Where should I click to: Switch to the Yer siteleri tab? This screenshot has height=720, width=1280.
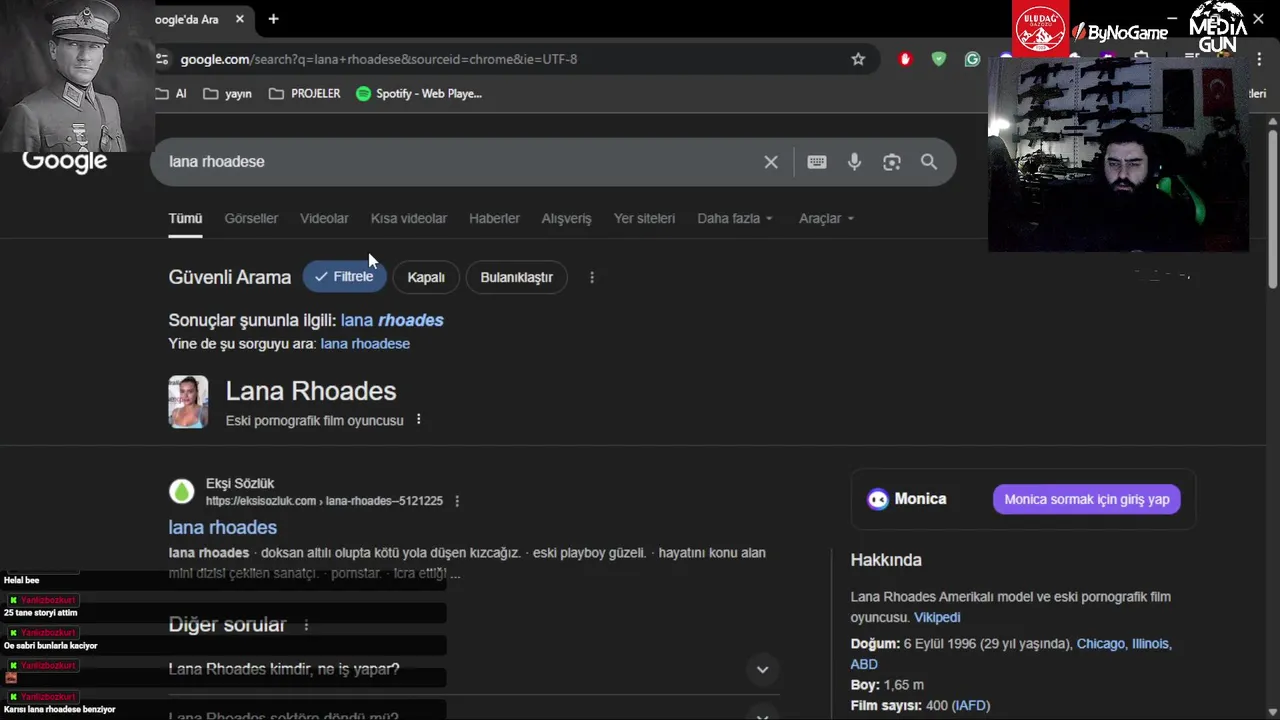[x=644, y=218]
